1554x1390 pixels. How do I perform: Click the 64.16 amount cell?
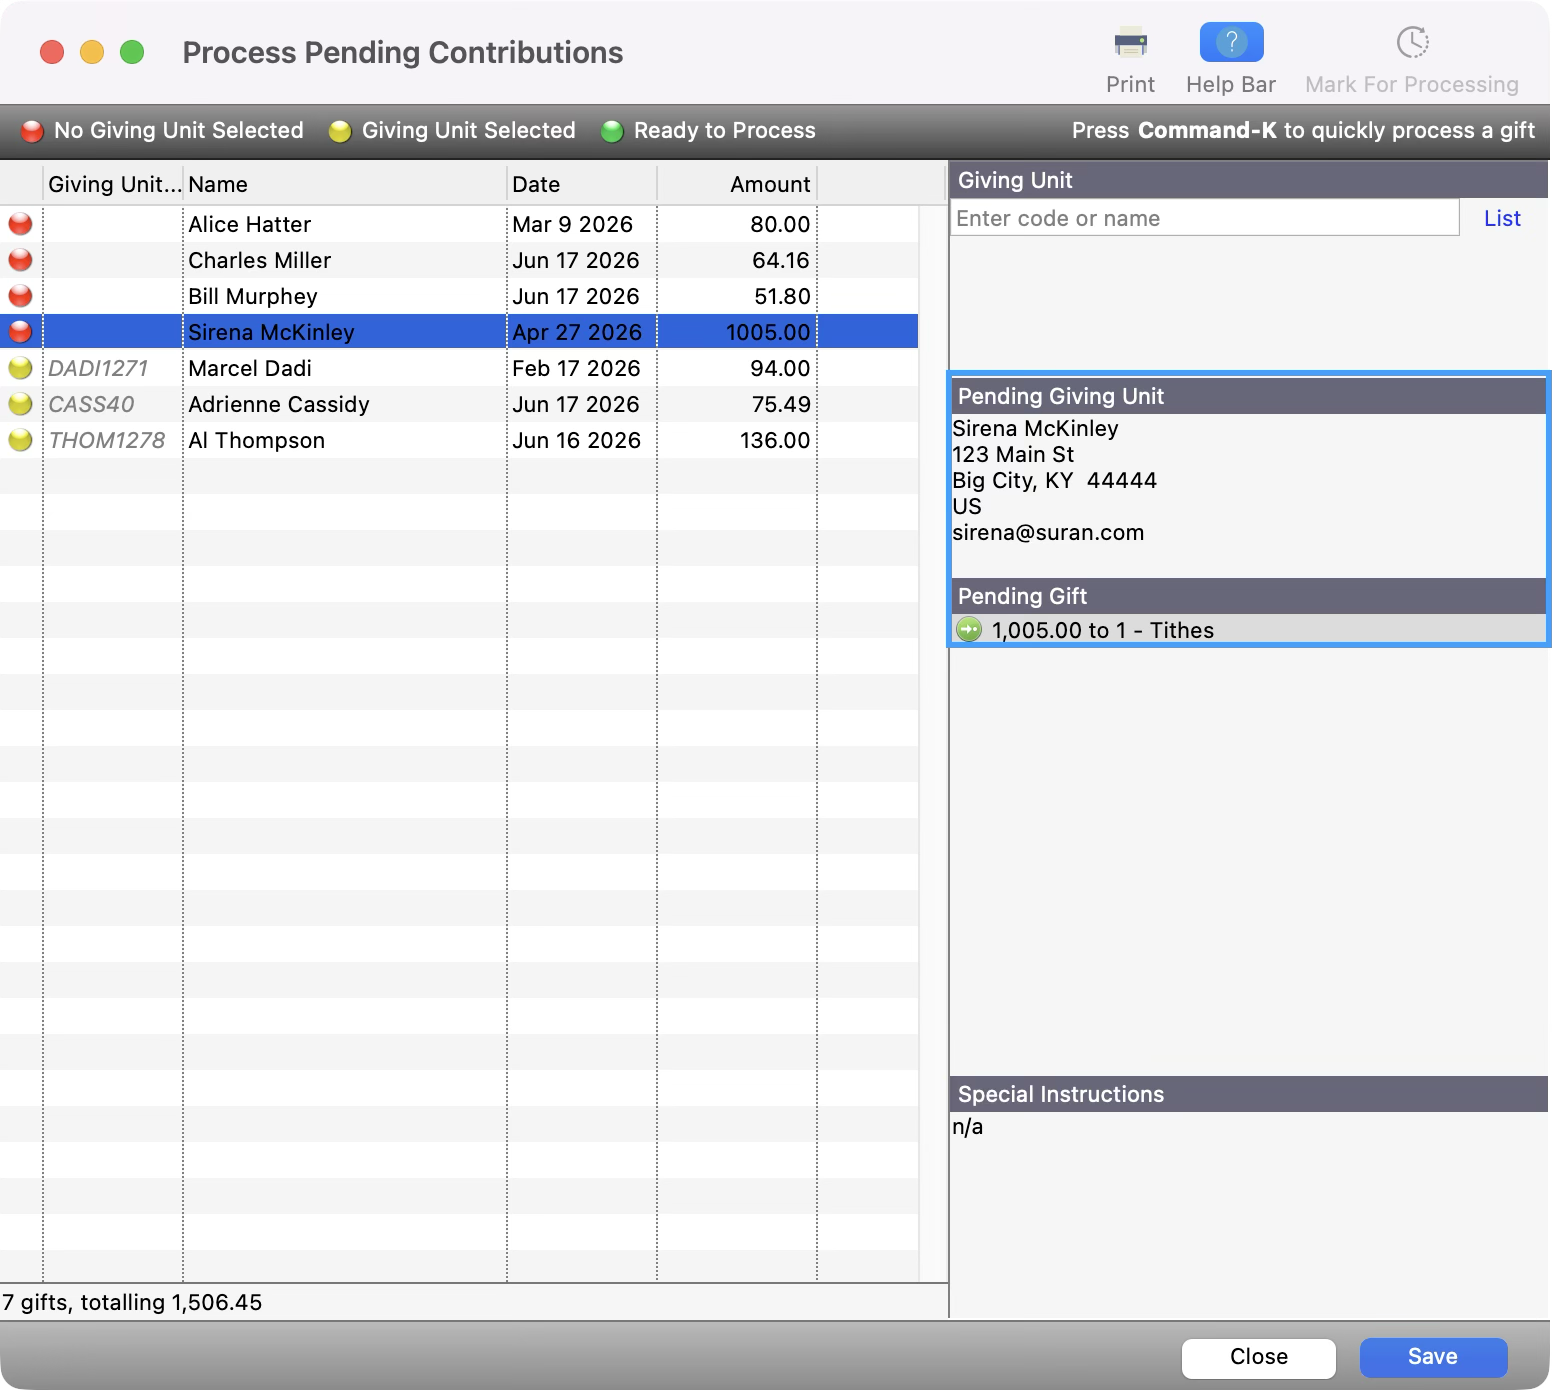point(781,260)
